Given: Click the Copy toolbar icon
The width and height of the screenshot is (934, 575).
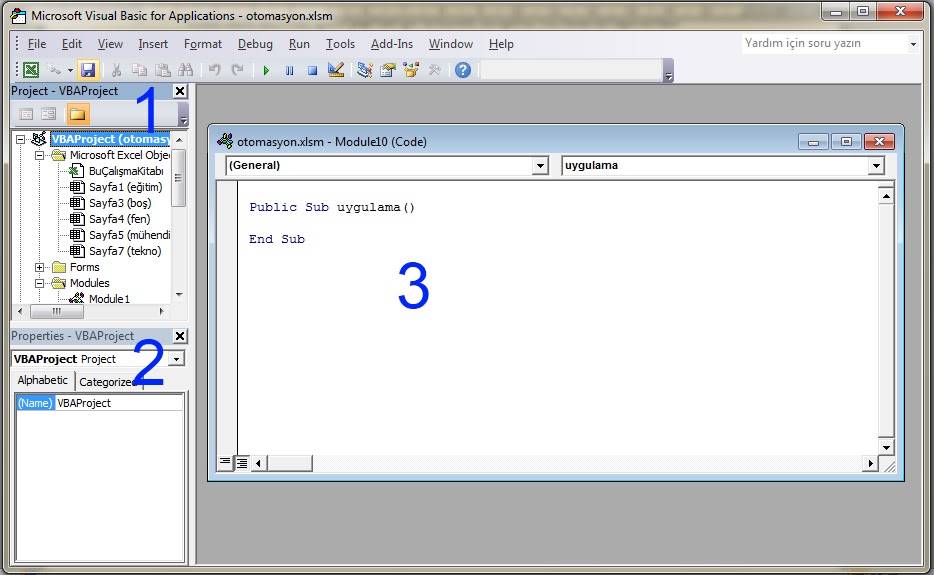Looking at the screenshot, I should (139, 70).
